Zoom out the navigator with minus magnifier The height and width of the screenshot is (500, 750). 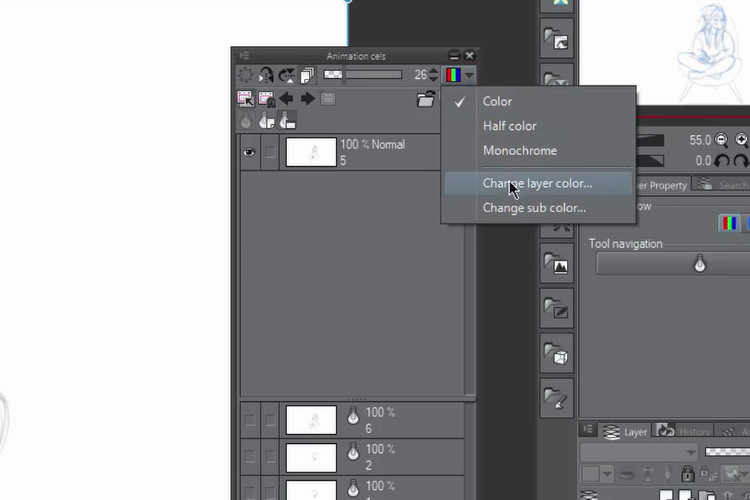[721, 140]
